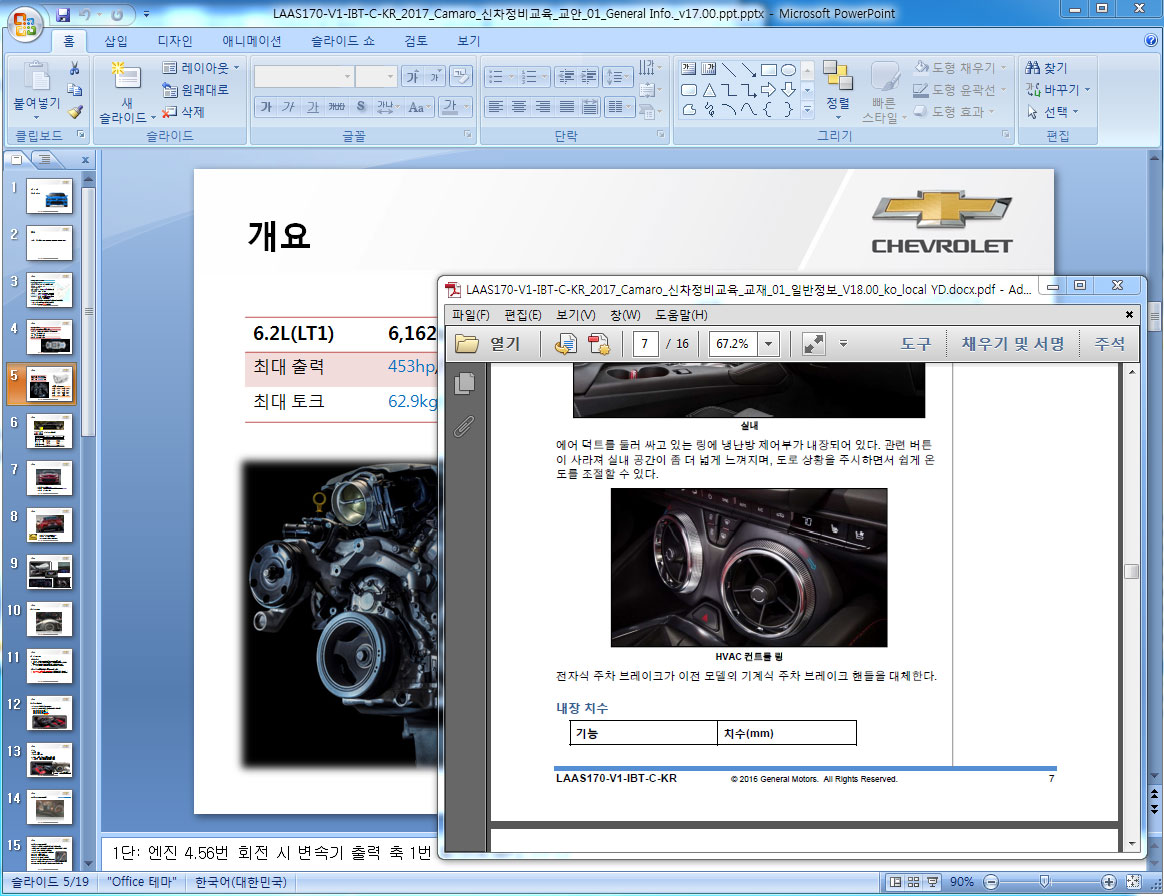Open the File (파일) menu in Adobe Reader
This screenshot has height=896, width=1164.
(x=471, y=315)
